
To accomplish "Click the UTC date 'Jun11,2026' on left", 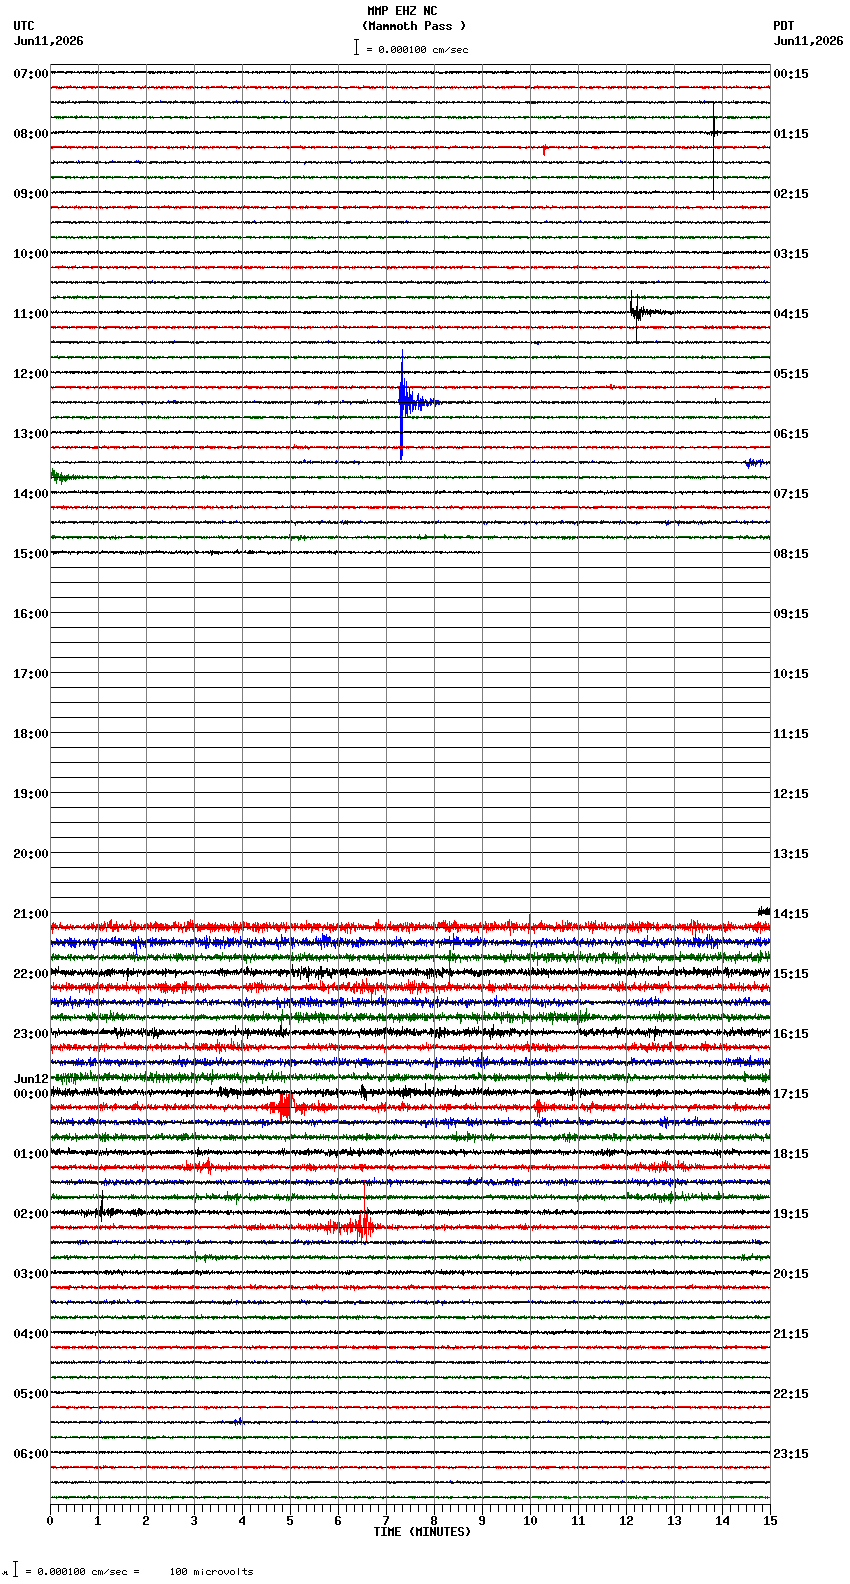I will (x=49, y=41).
